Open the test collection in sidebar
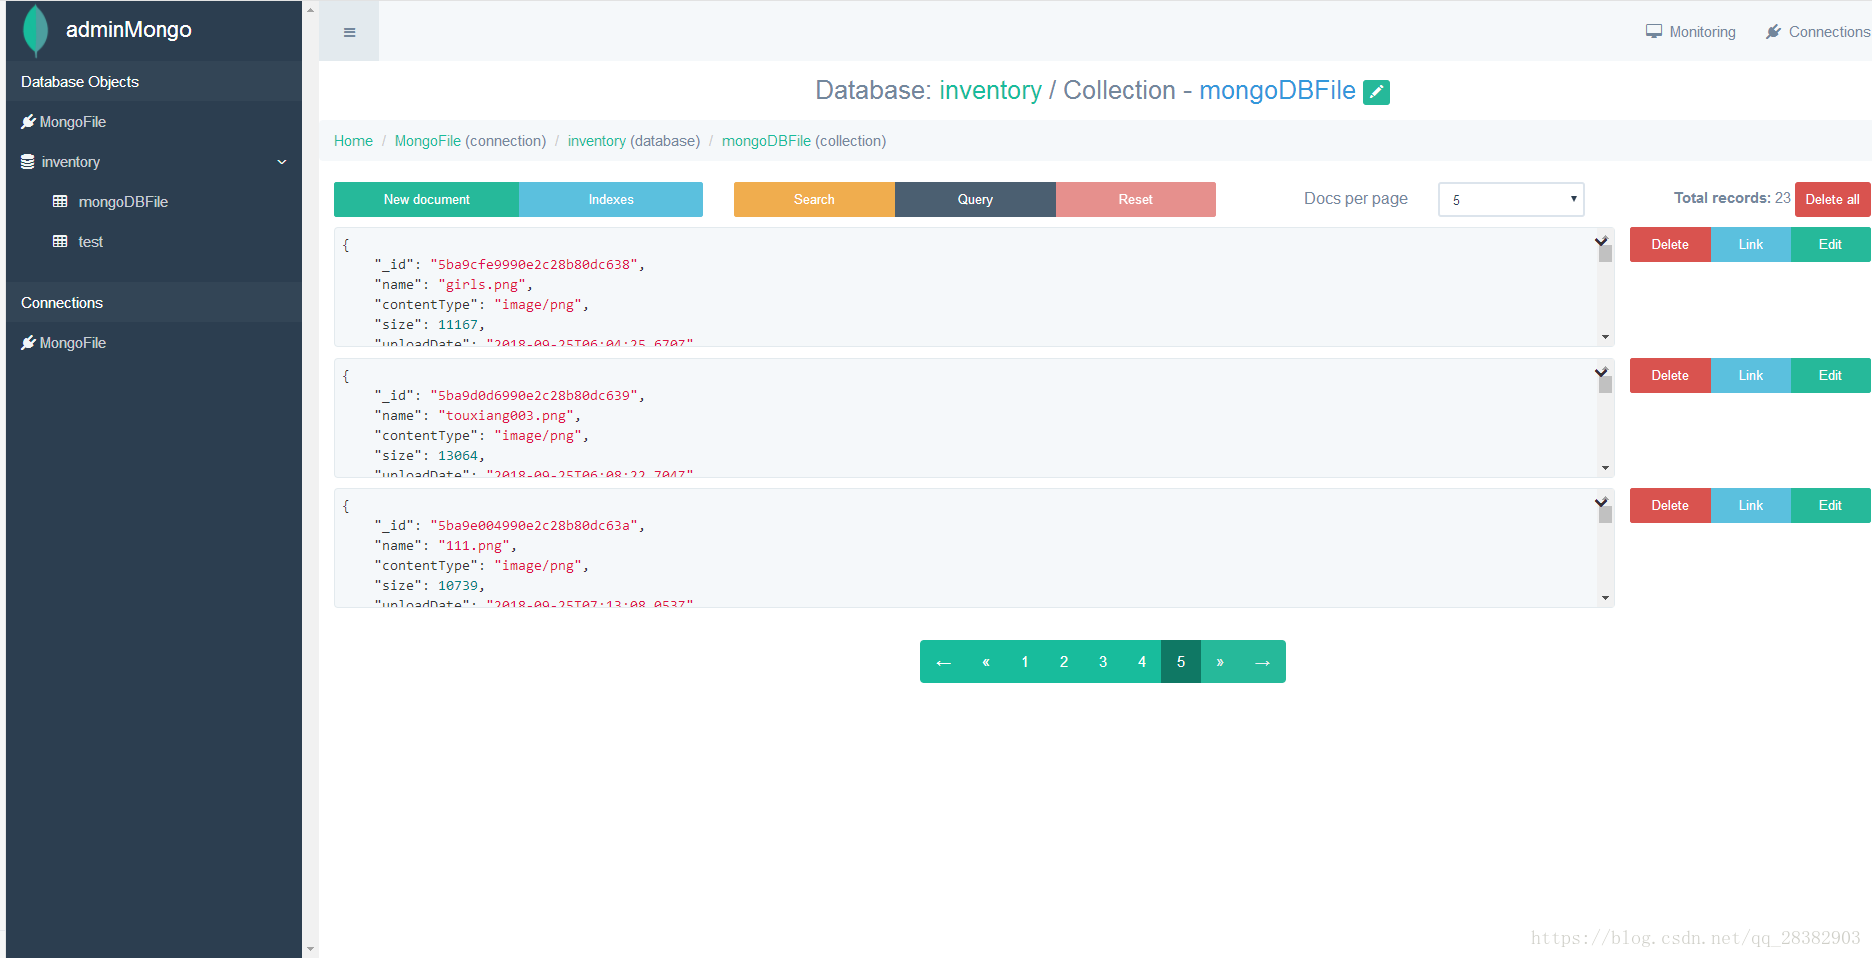This screenshot has height=958, width=1872. pos(90,242)
